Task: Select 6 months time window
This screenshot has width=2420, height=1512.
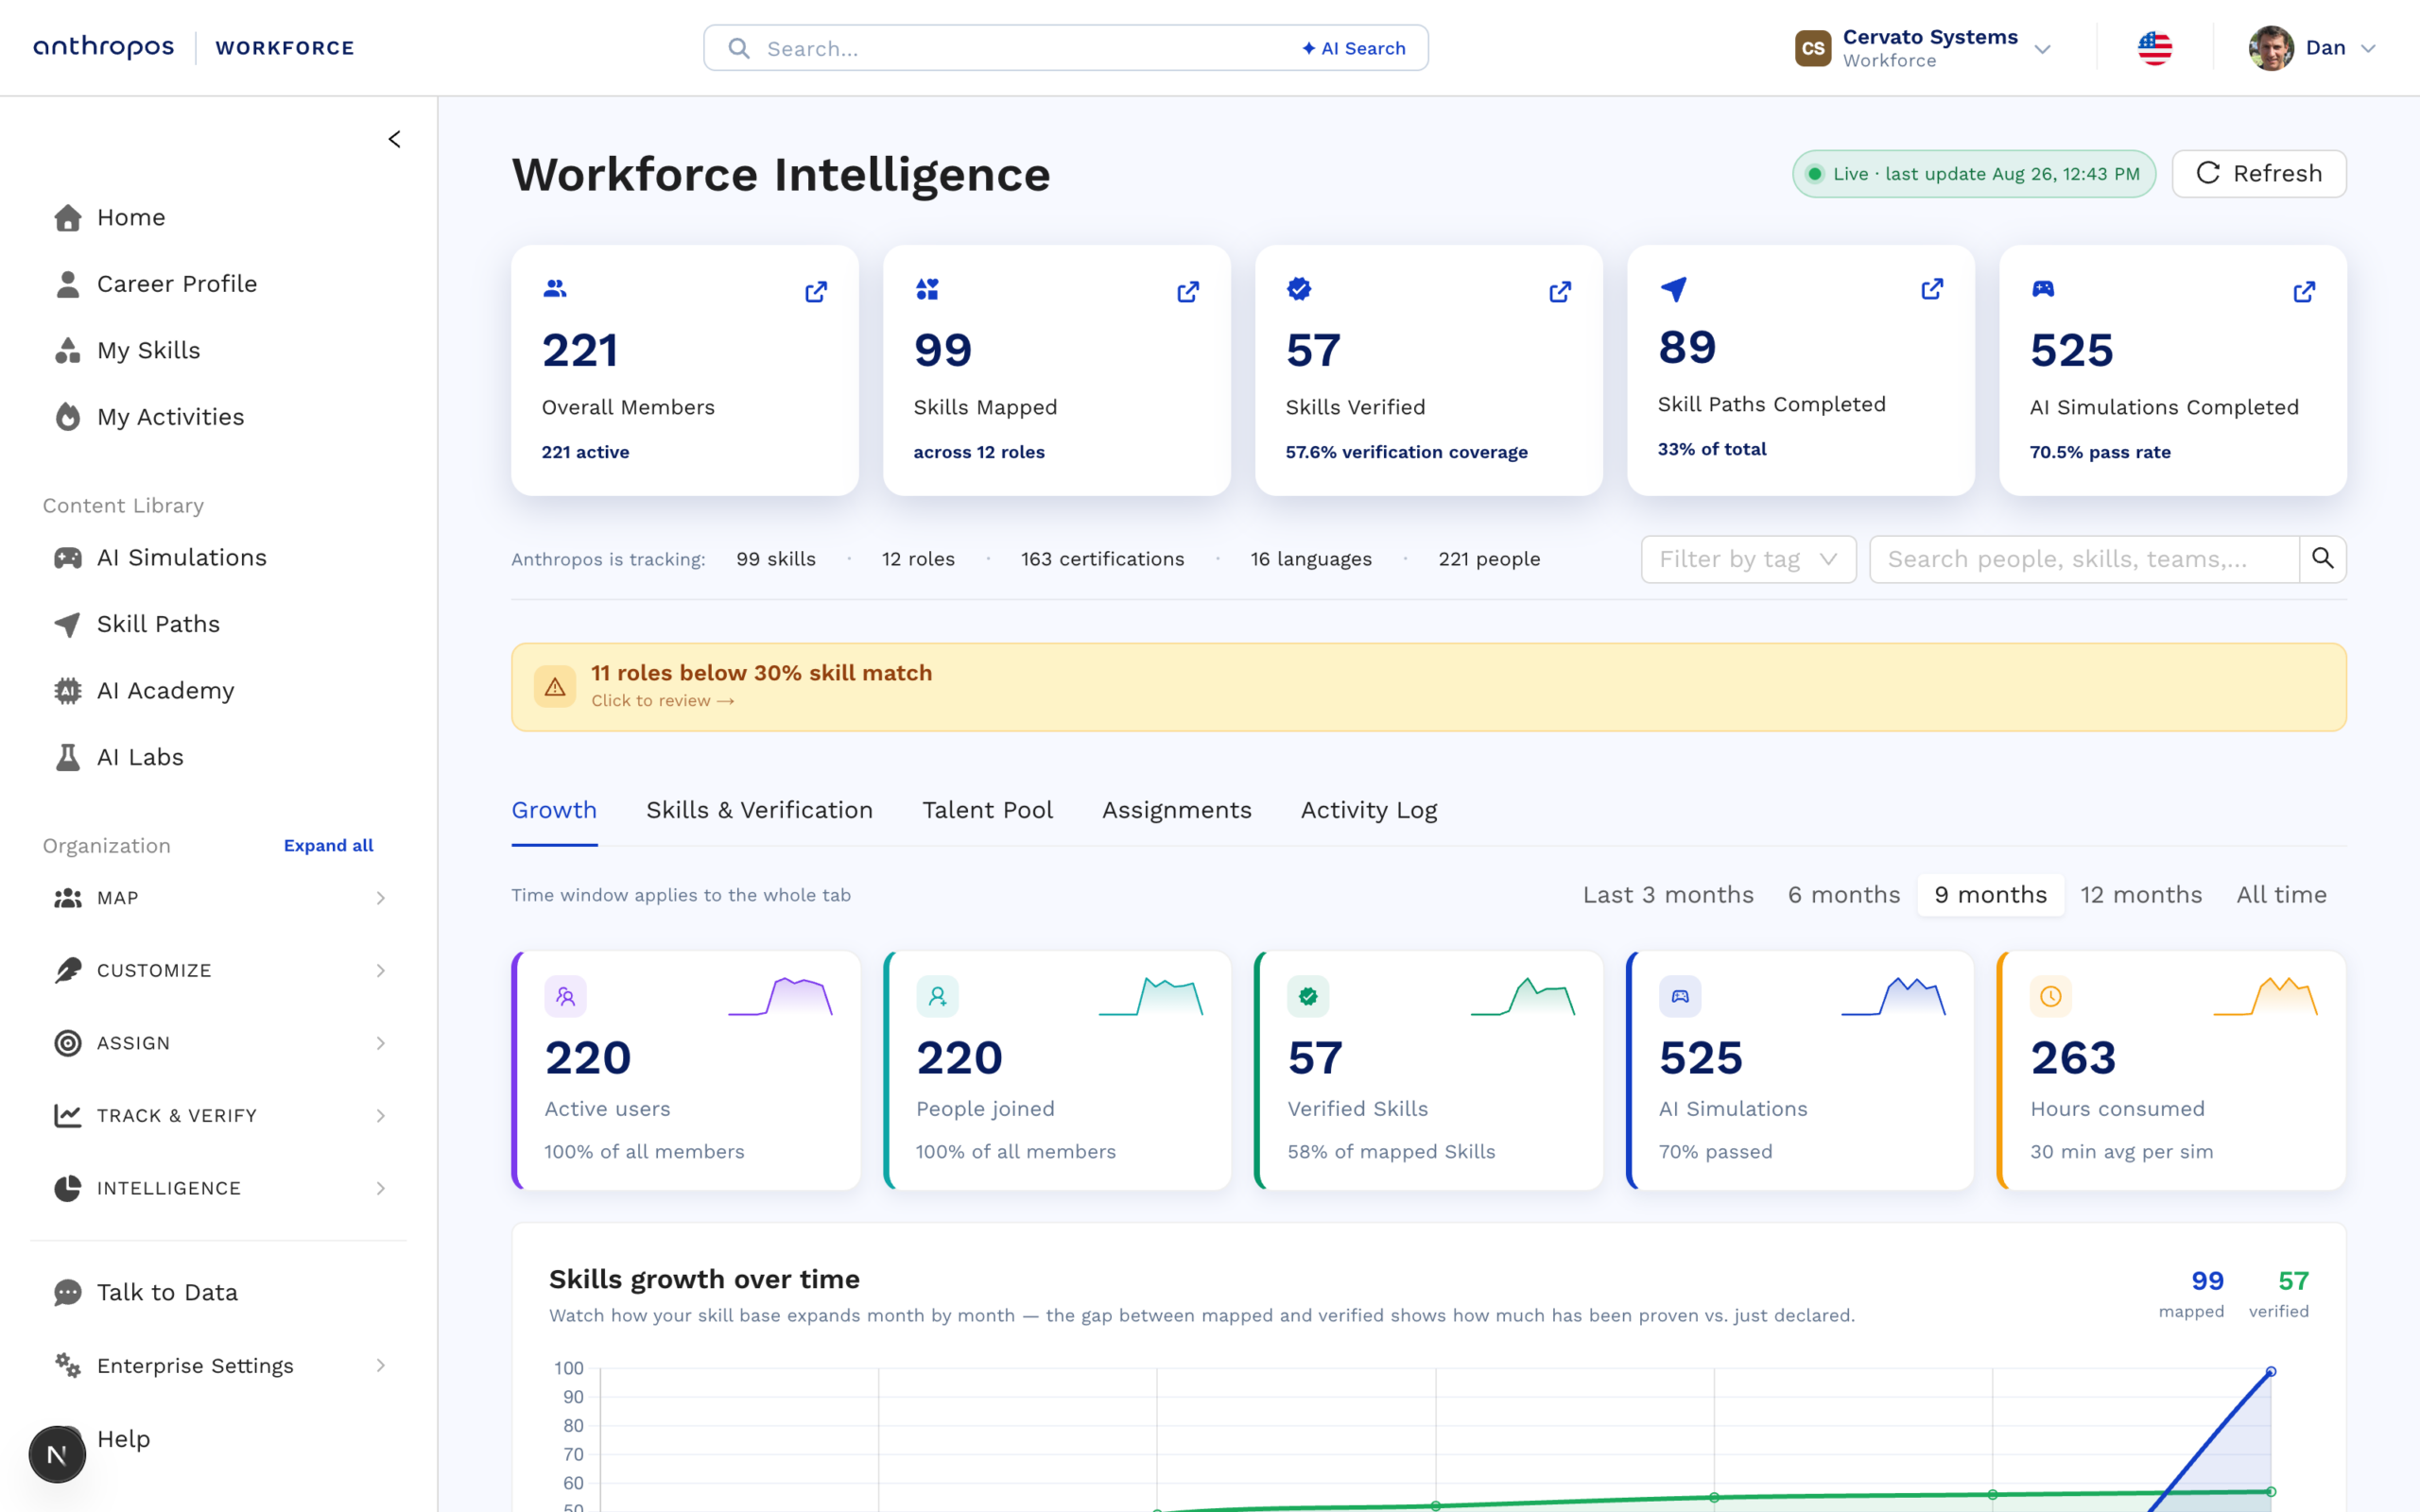Action: (x=1844, y=895)
